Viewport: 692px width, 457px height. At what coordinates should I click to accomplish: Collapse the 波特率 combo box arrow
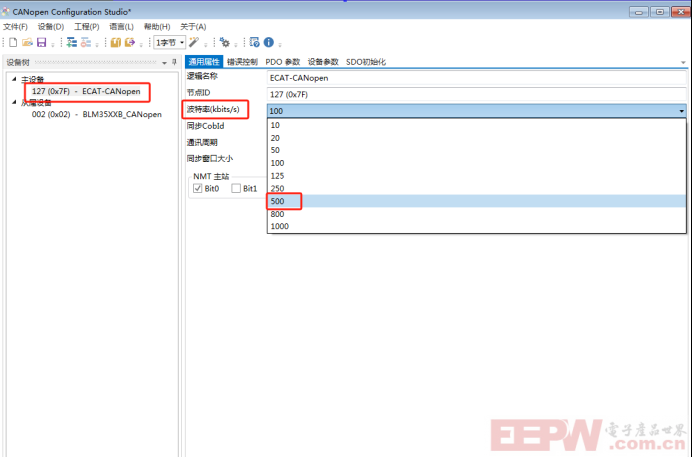click(x=681, y=111)
